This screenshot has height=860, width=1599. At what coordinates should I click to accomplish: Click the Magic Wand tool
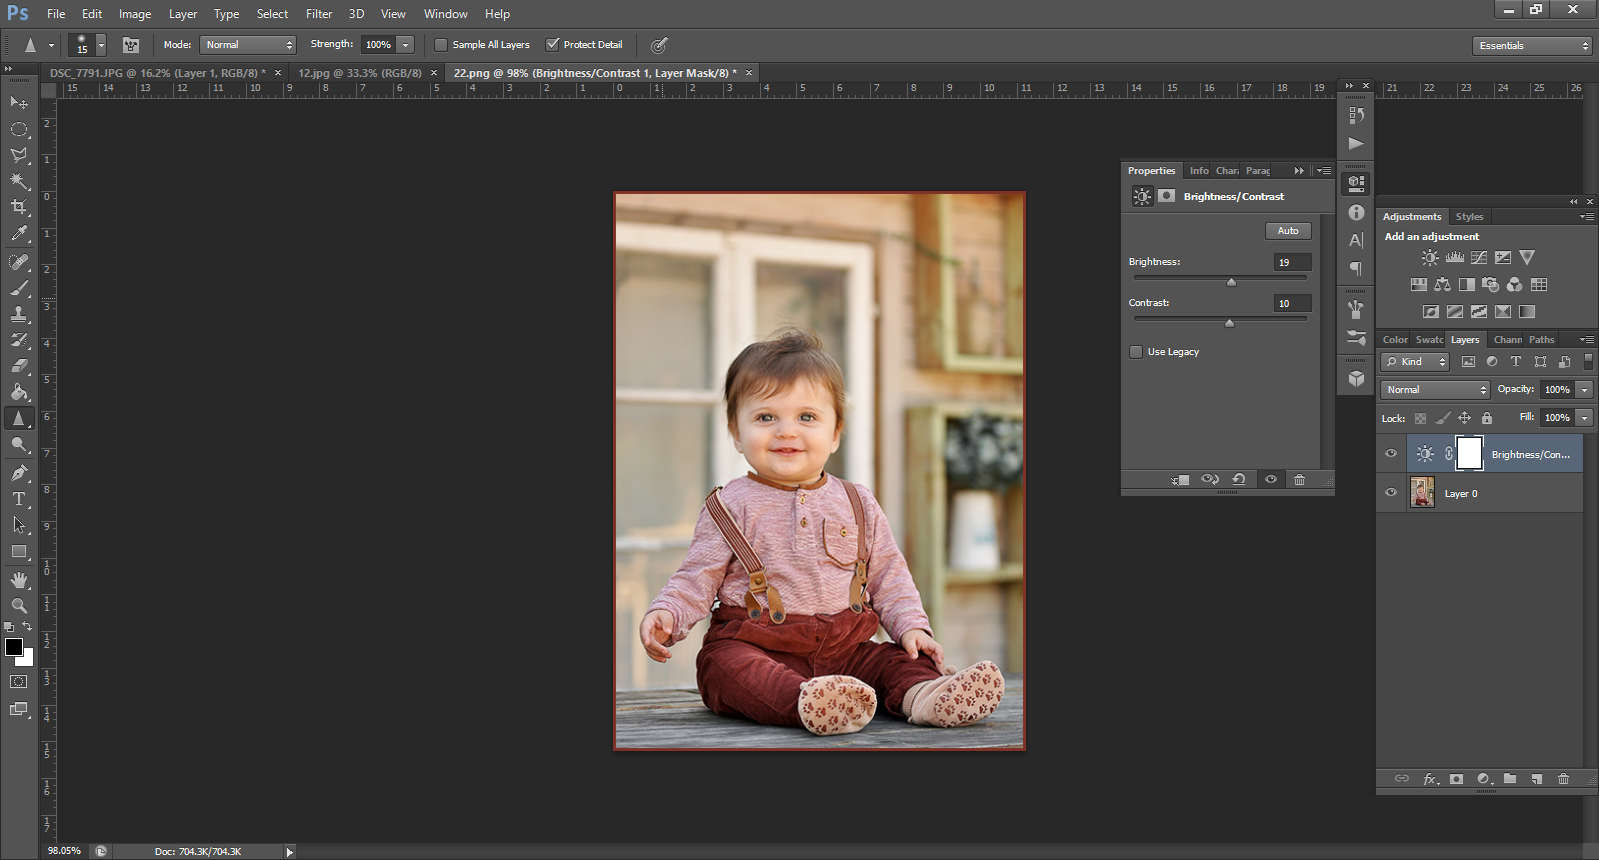pyautogui.click(x=19, y=181)
